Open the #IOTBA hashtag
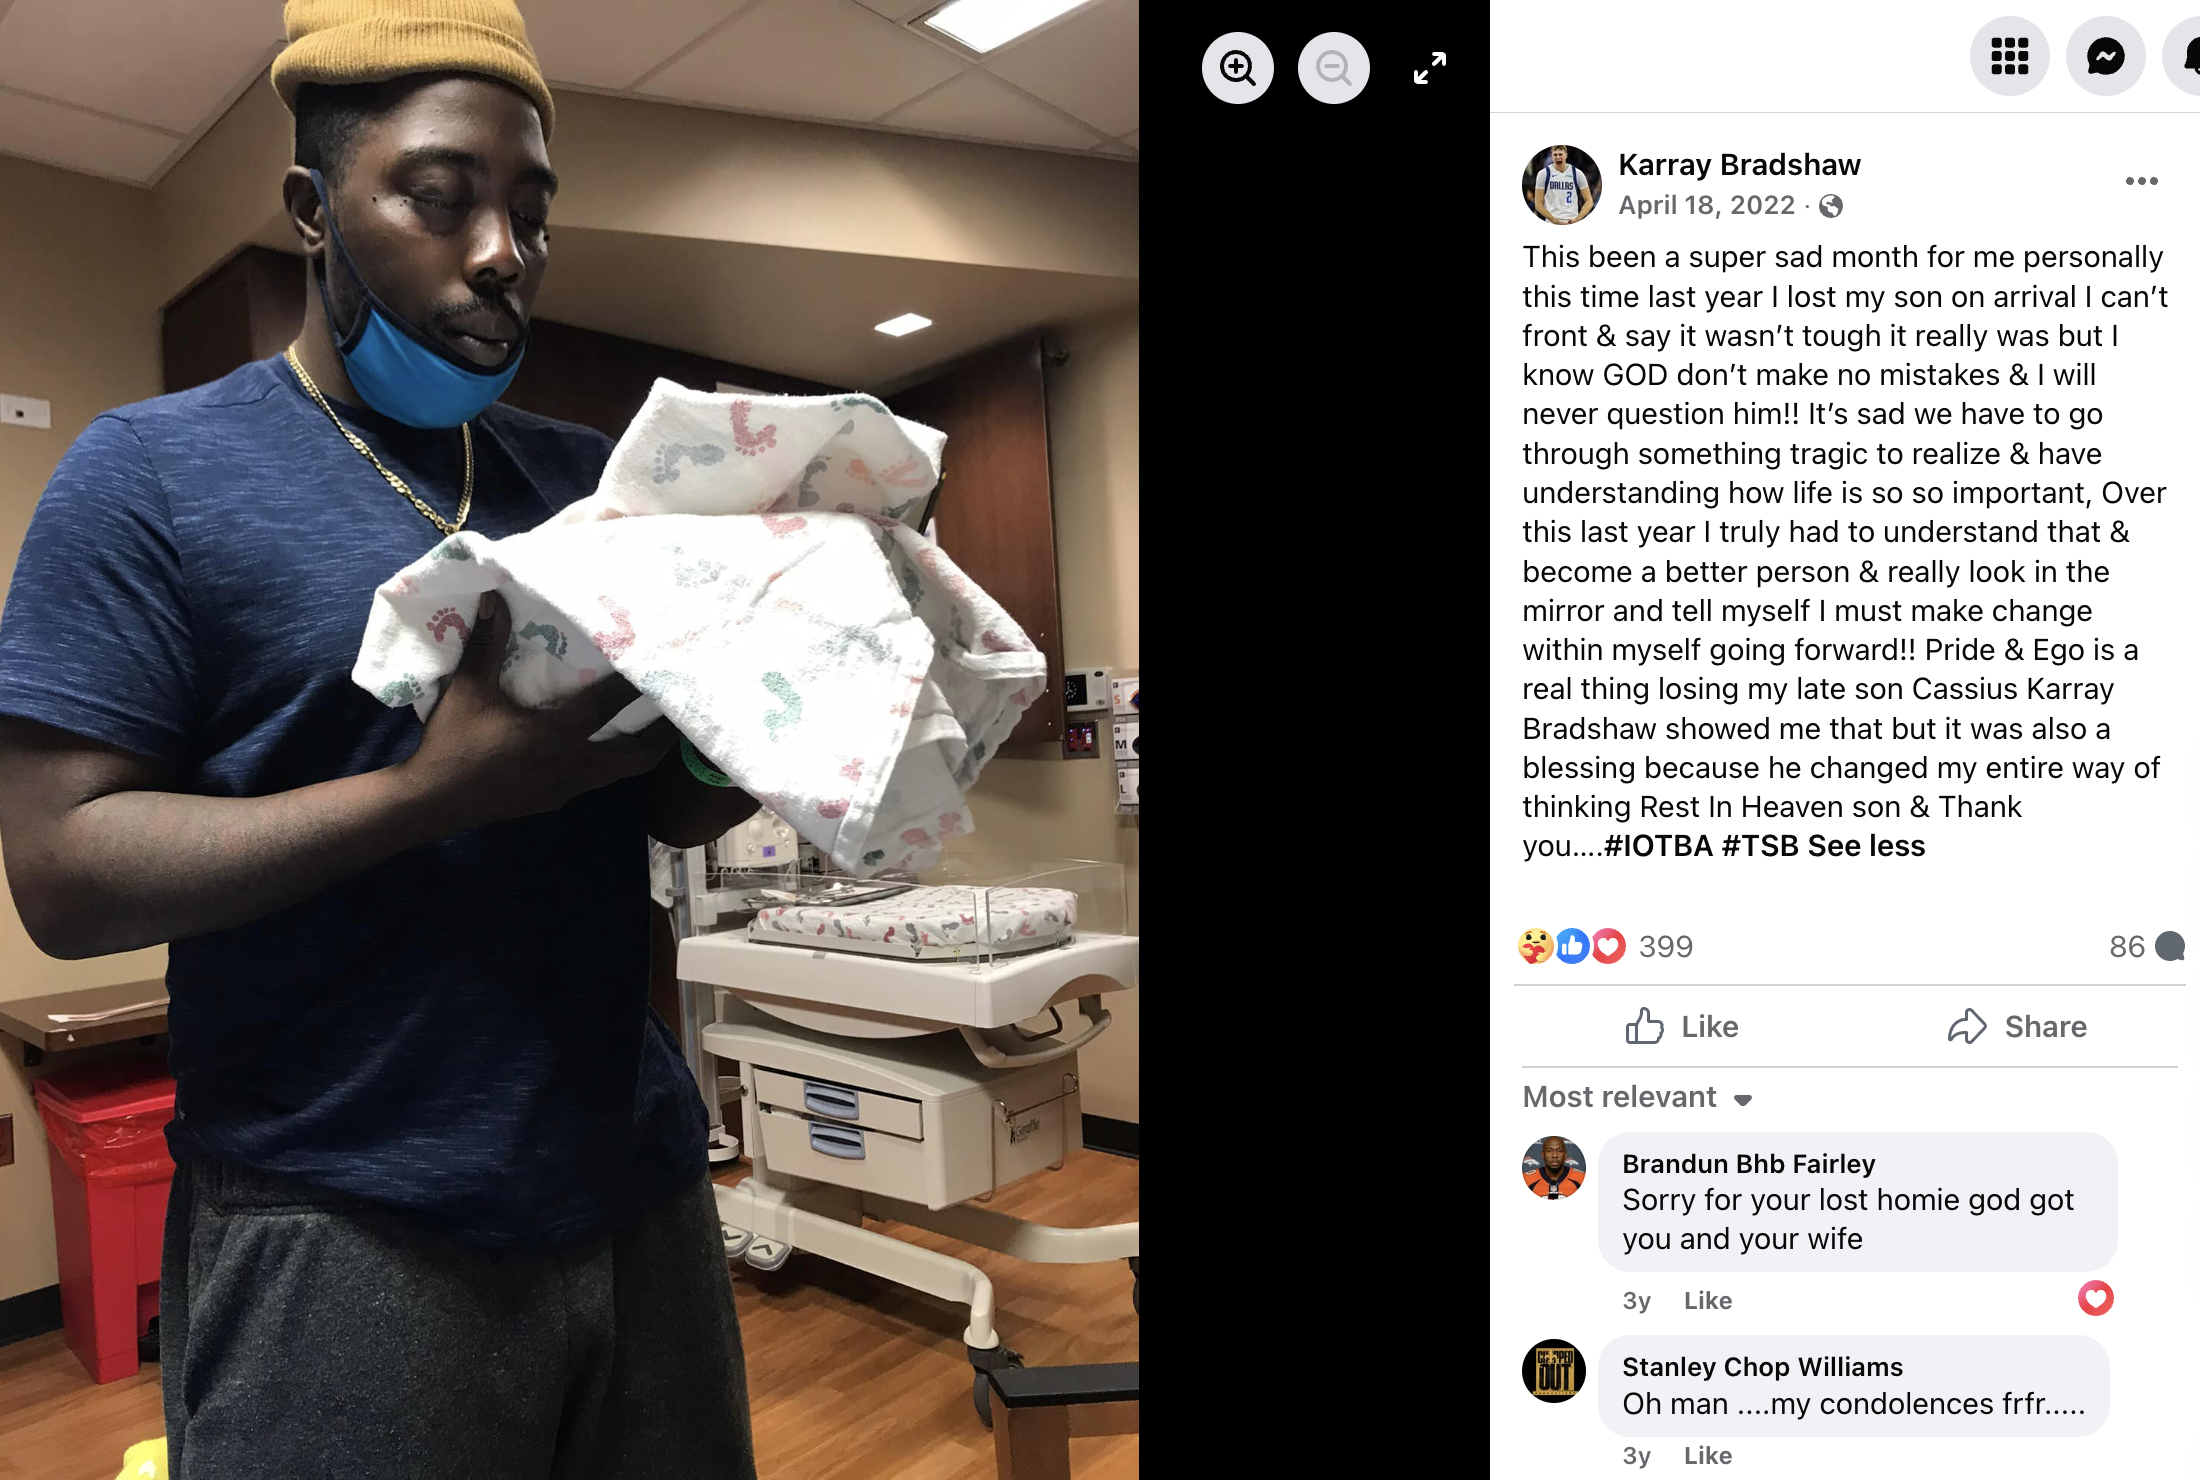Screen dimensions: 2200x1480 pyautogui.click(x=1658, y=846)
